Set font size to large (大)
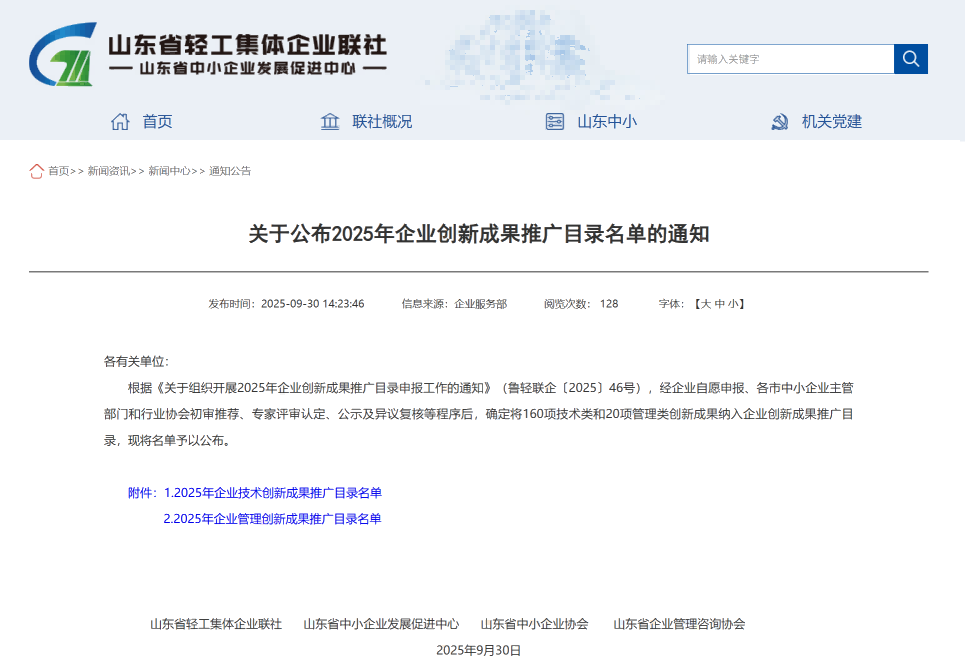This screenshot has height=664, width=965. click(x=705, y=304)
